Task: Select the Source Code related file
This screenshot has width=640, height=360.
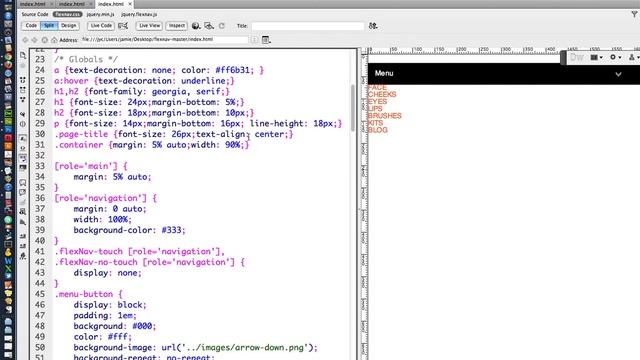Action: tap(35, 14)
